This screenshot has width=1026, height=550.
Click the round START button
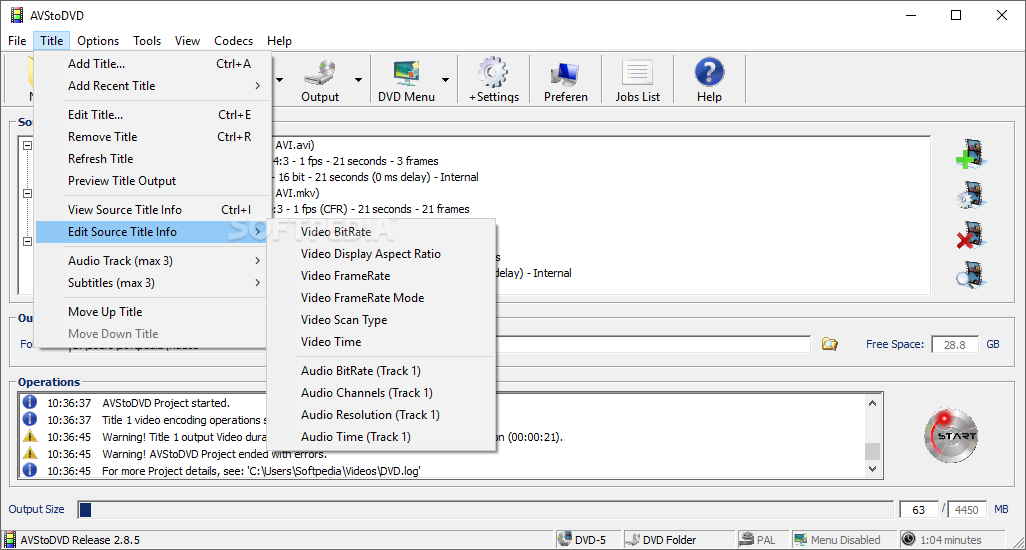(x=951, y=436)
